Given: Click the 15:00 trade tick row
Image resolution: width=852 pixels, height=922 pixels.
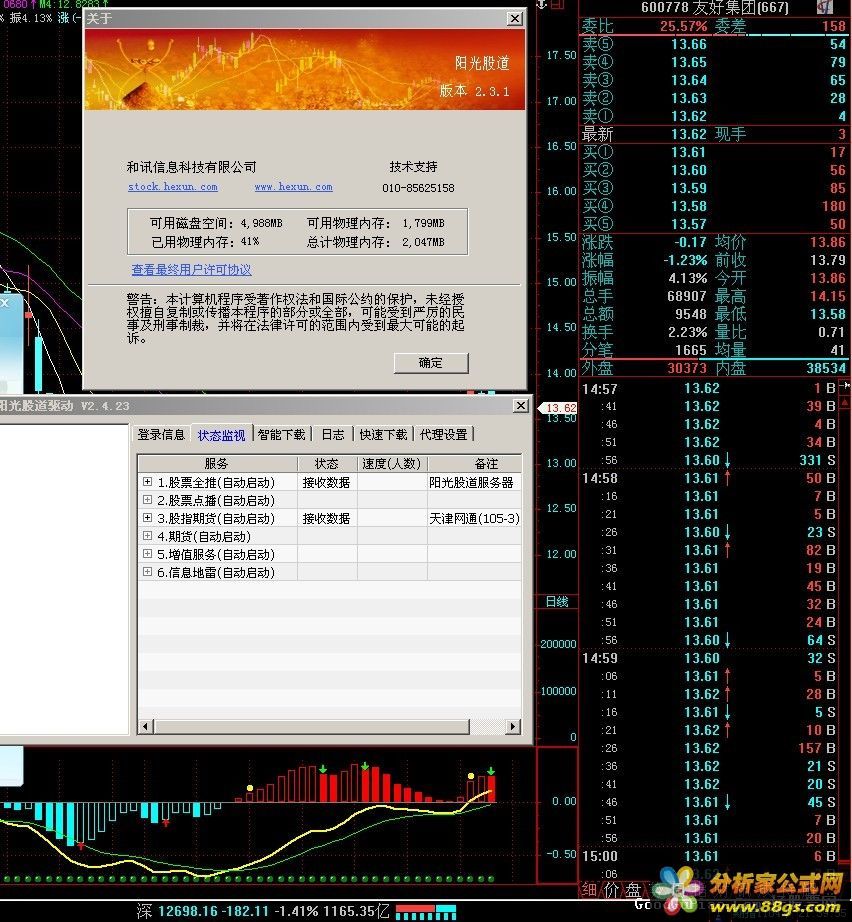Looking at the screenshot, I should 709,856.
